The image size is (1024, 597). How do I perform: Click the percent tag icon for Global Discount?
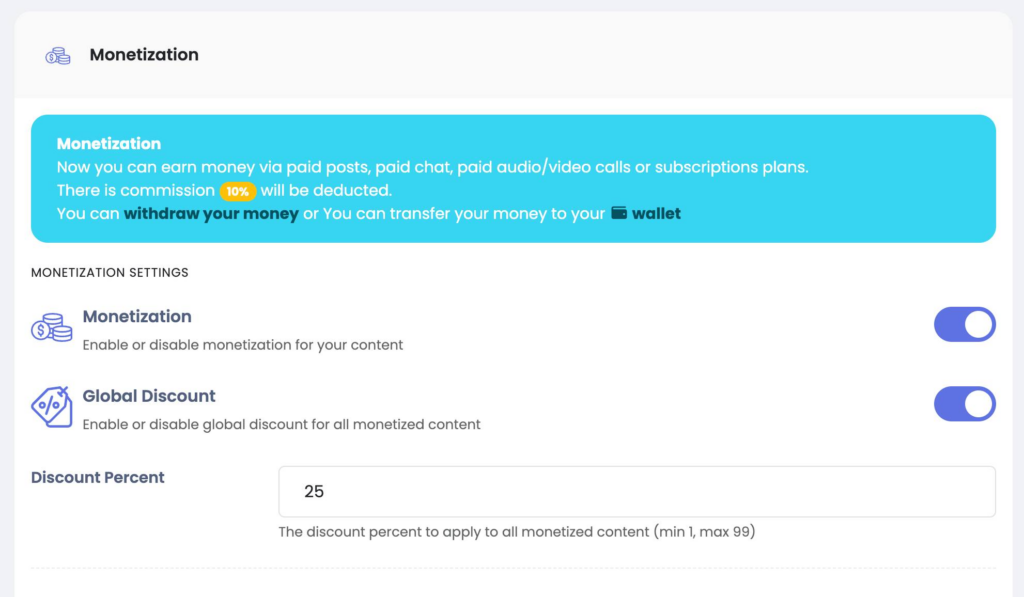click(x=52, y=407)
